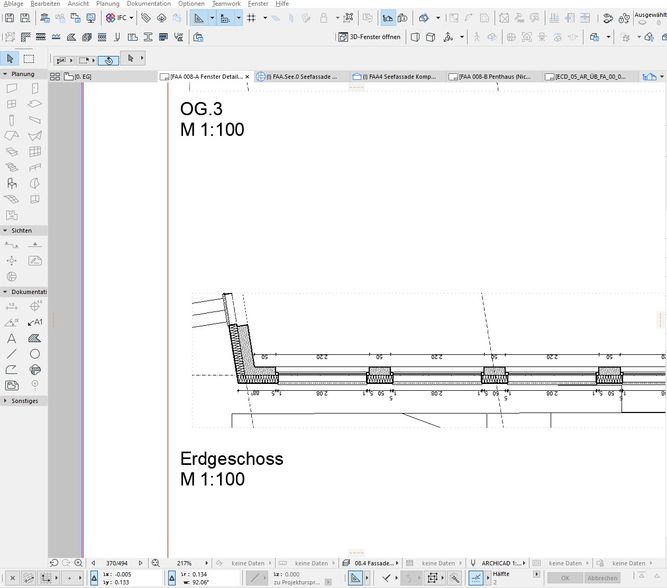The width and height of the screenshot is (667, 588).
Task: Select the Stair tool in Planung
Action: click(11, 167)
